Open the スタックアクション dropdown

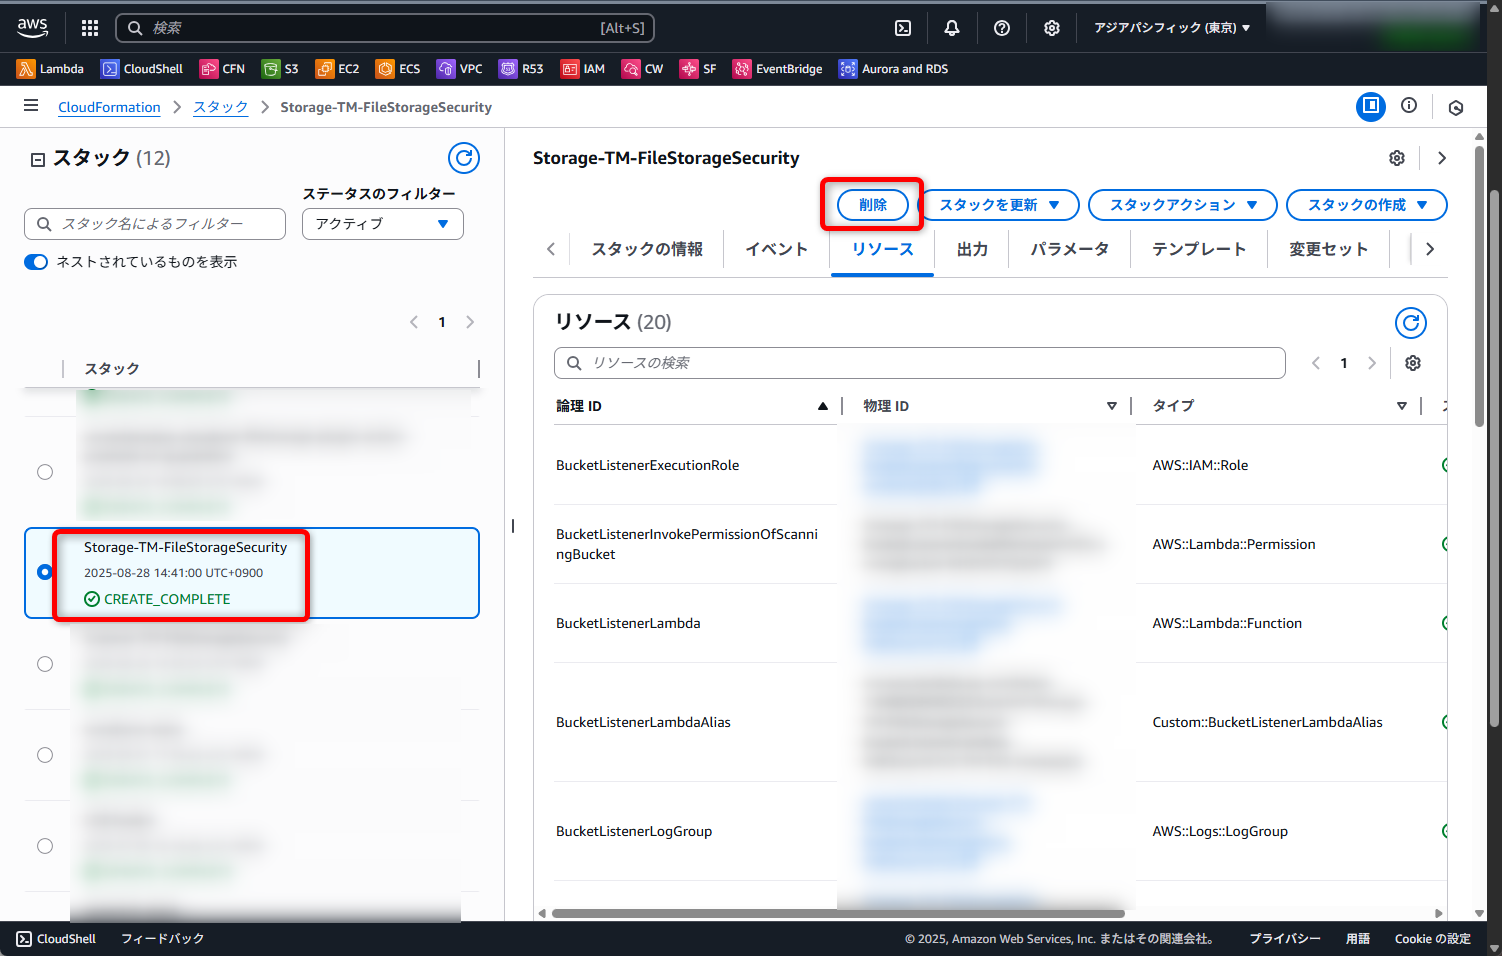point(1183,205)
